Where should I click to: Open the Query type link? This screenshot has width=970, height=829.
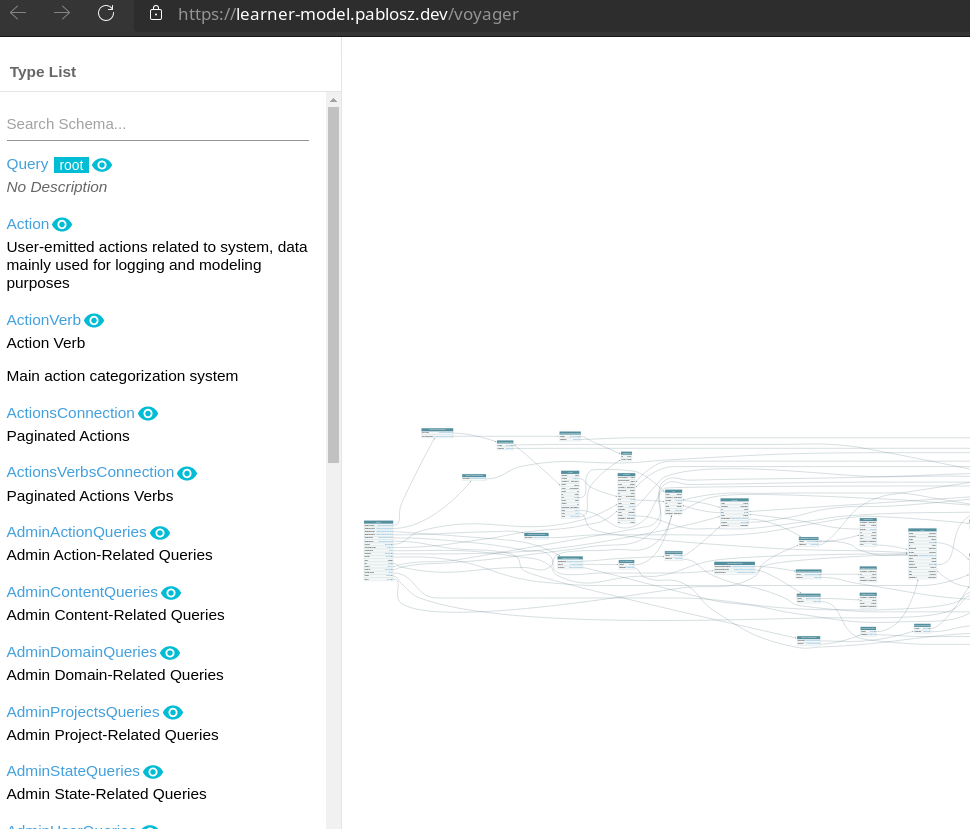(x=27, y=164)
